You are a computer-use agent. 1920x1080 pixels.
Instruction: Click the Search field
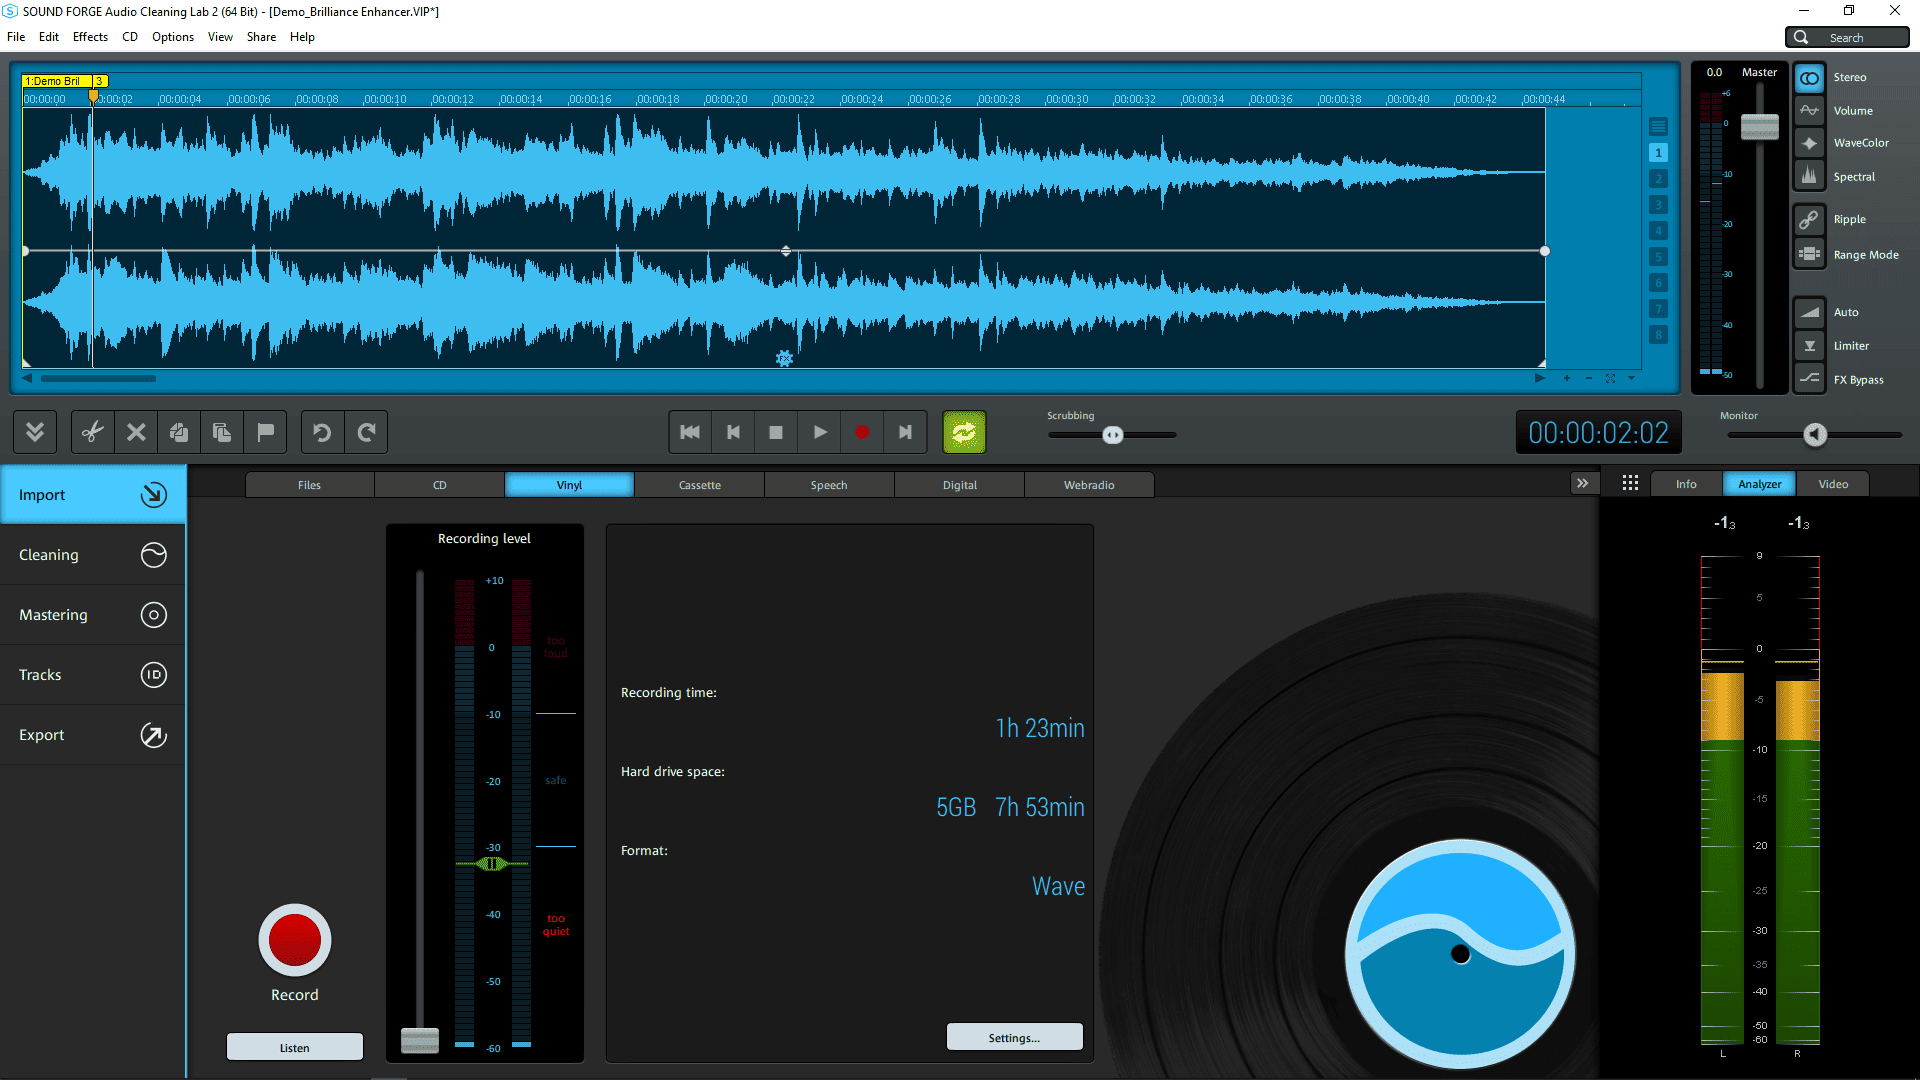pos(1847,37)
